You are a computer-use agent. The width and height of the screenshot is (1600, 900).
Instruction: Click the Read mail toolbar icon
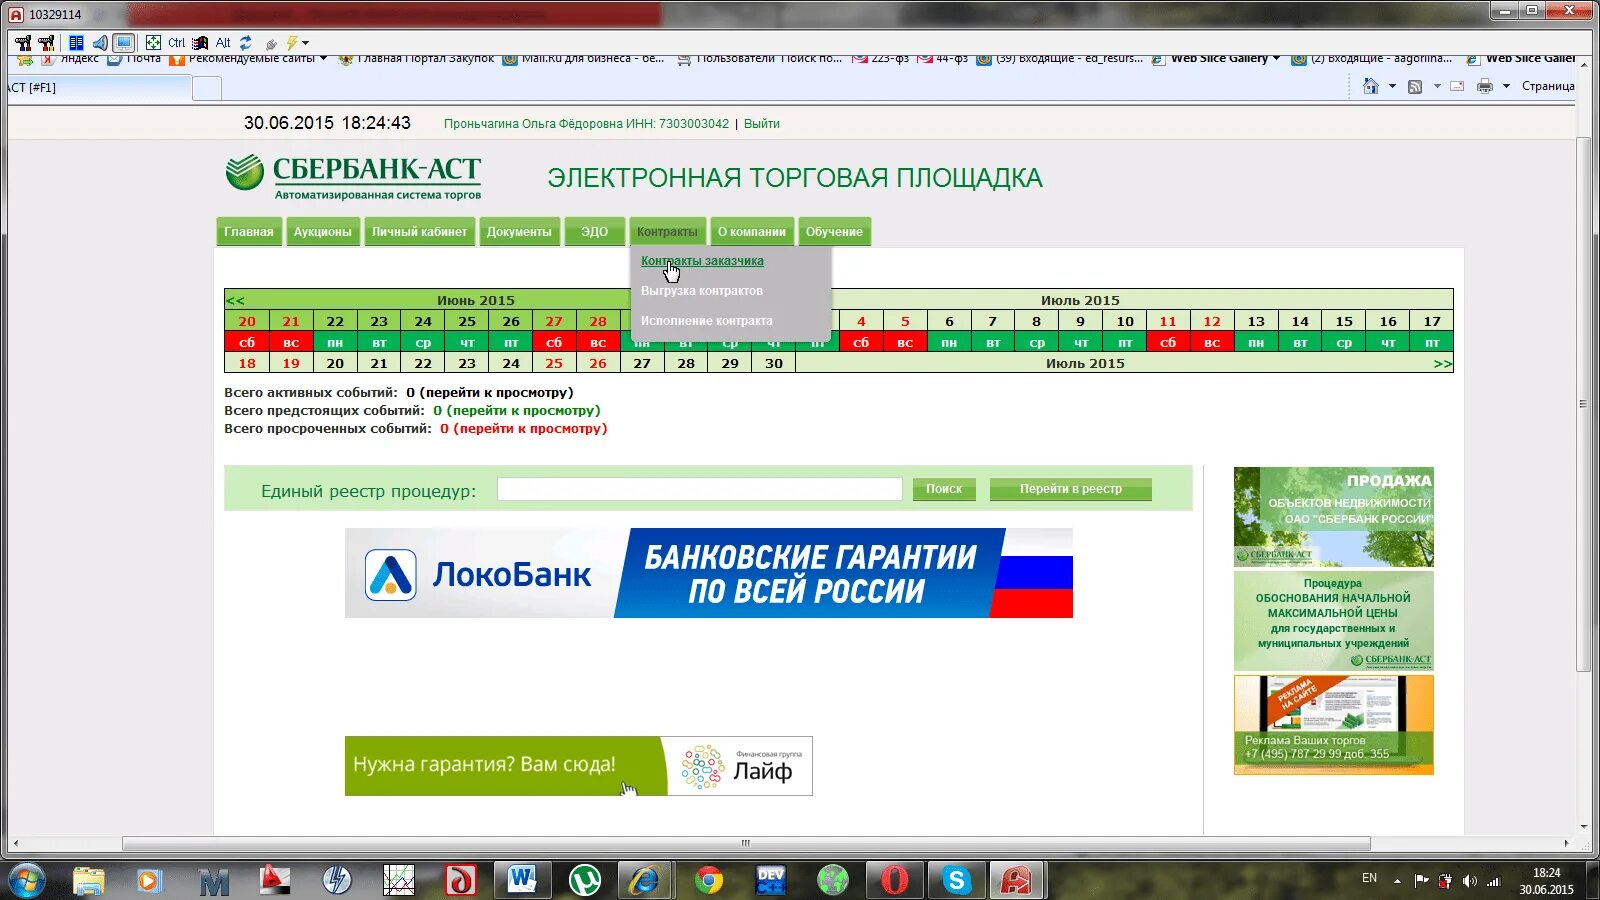1457,86
